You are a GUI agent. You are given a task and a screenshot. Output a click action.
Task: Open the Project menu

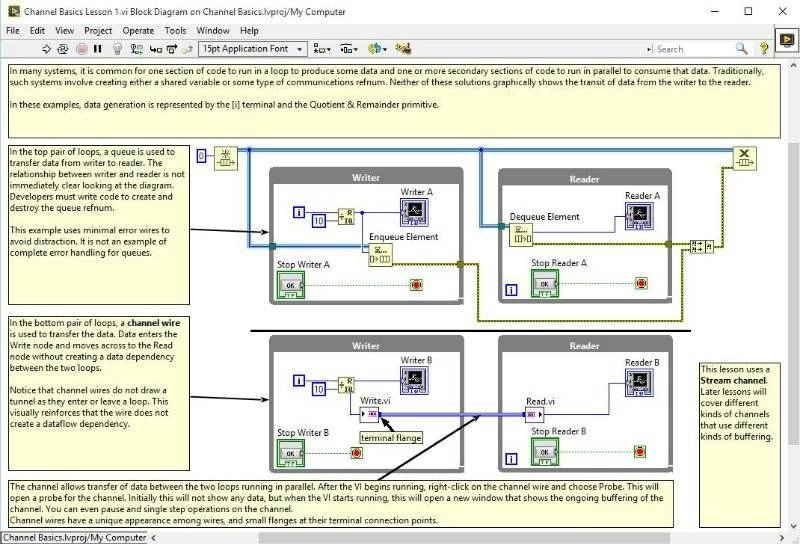tap(98, 31)
